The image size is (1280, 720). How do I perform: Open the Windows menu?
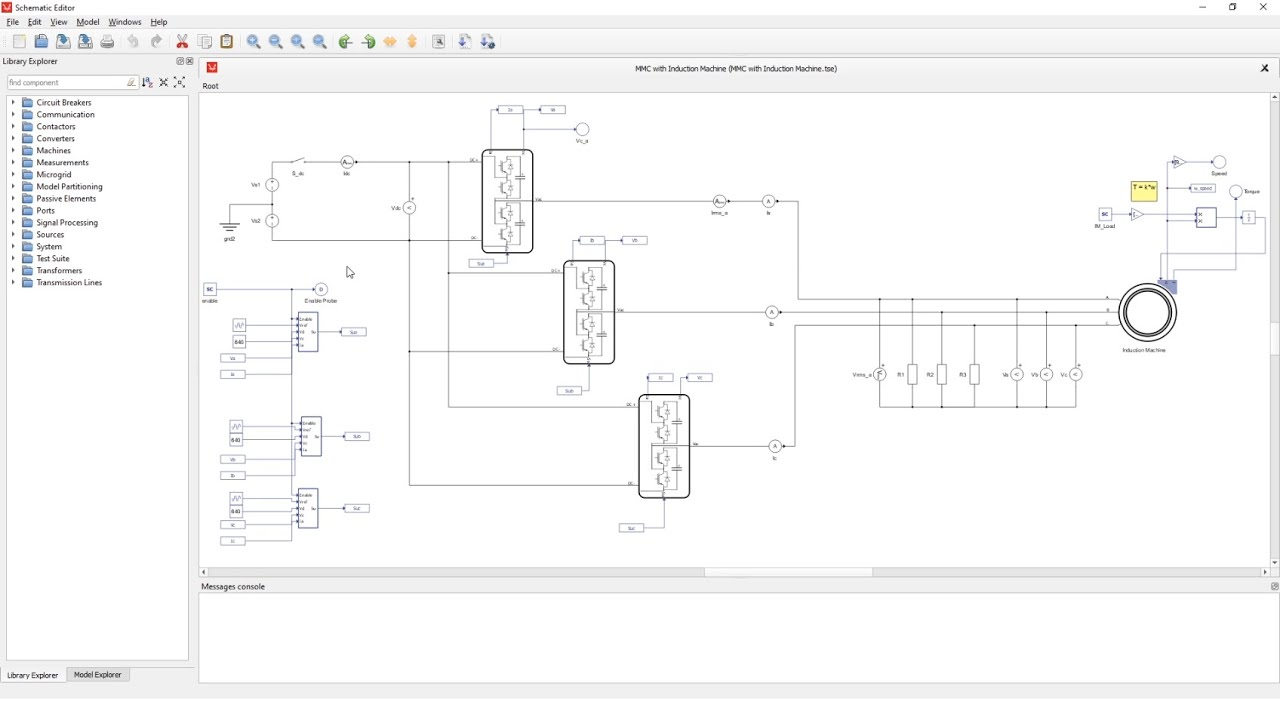[125, 22]
